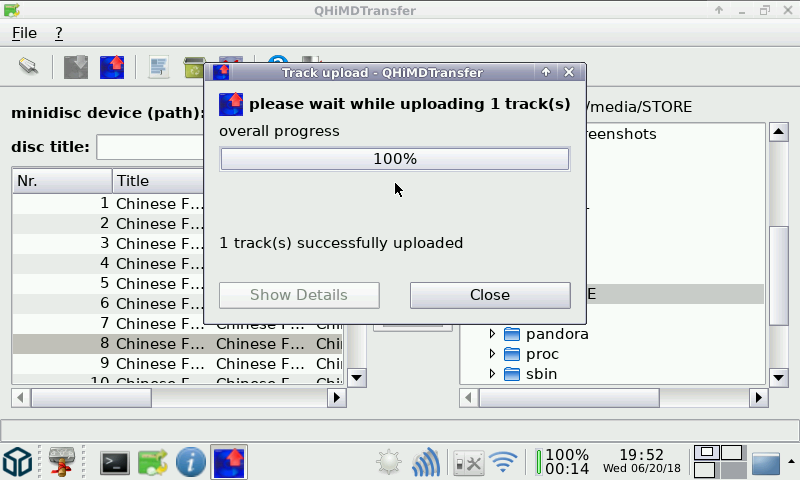The image size is (800, 480).
Task: Click the settings tools tray icon
Action: (468, 463)
